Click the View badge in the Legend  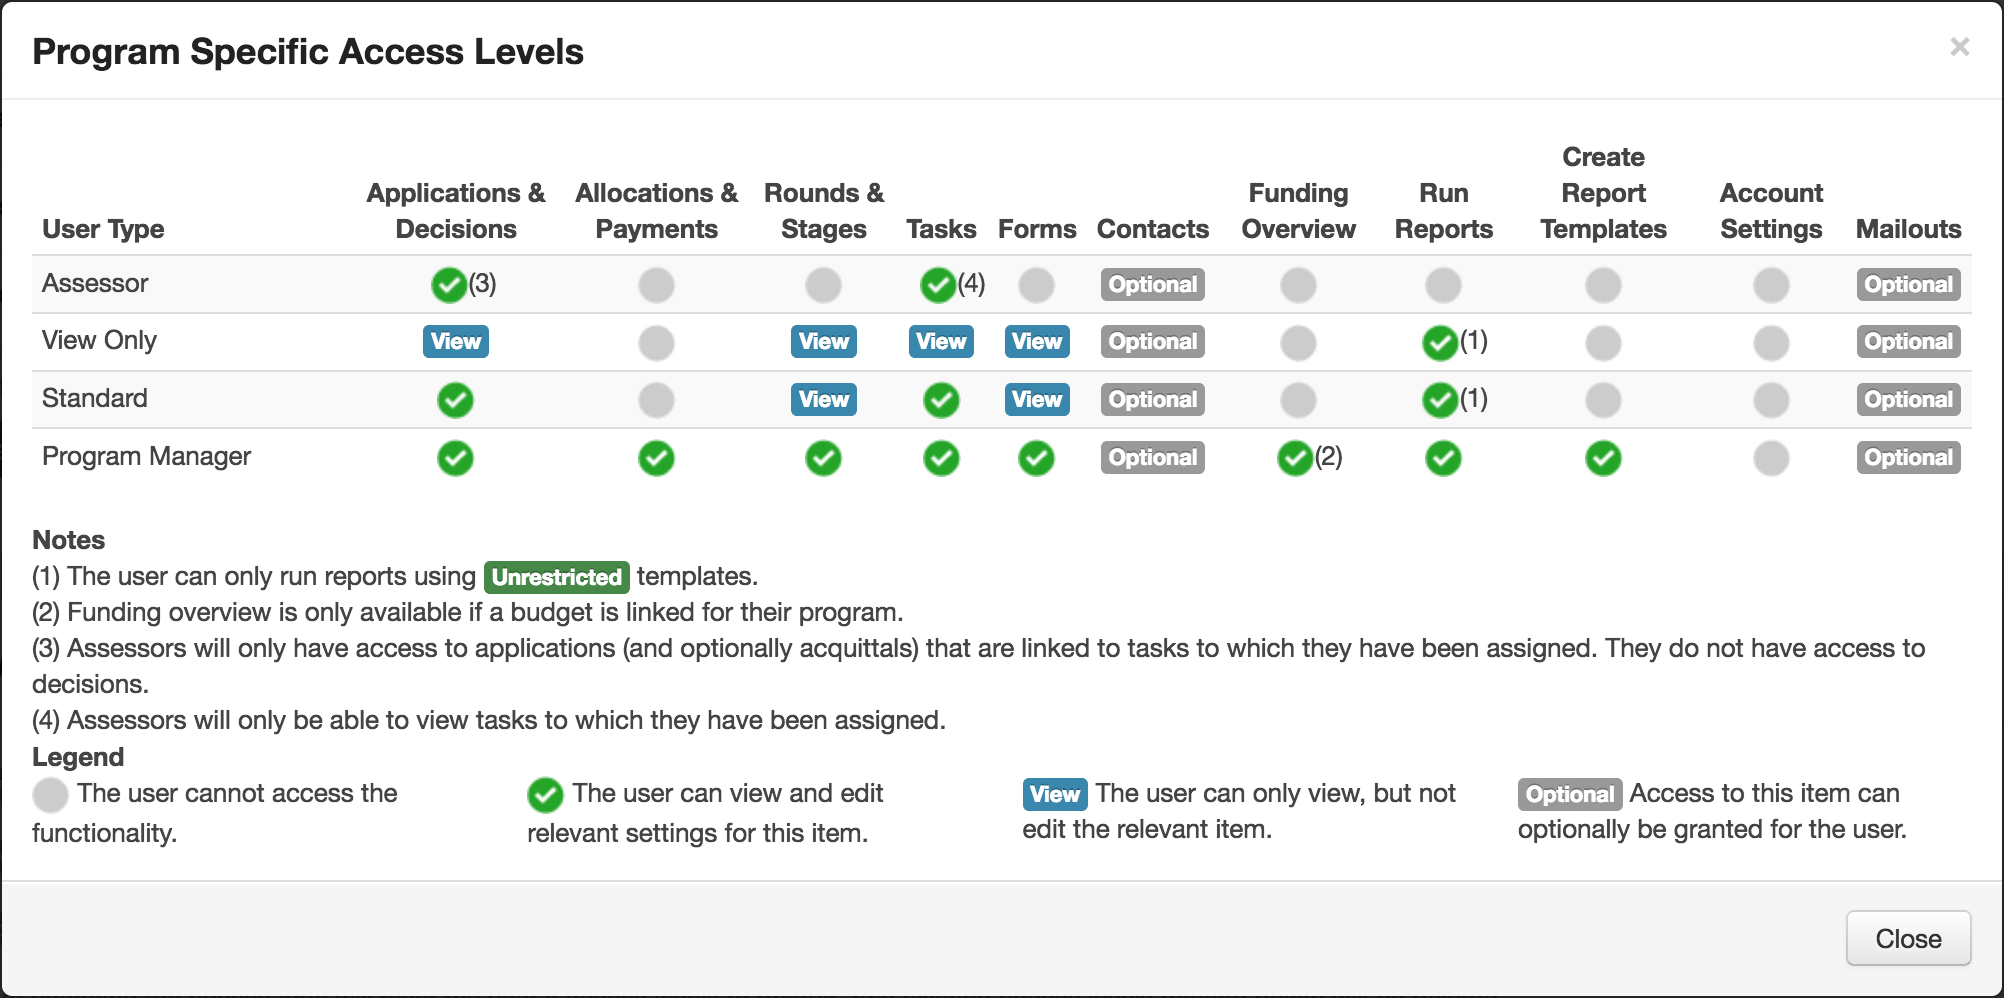(x=1054, y=795)
